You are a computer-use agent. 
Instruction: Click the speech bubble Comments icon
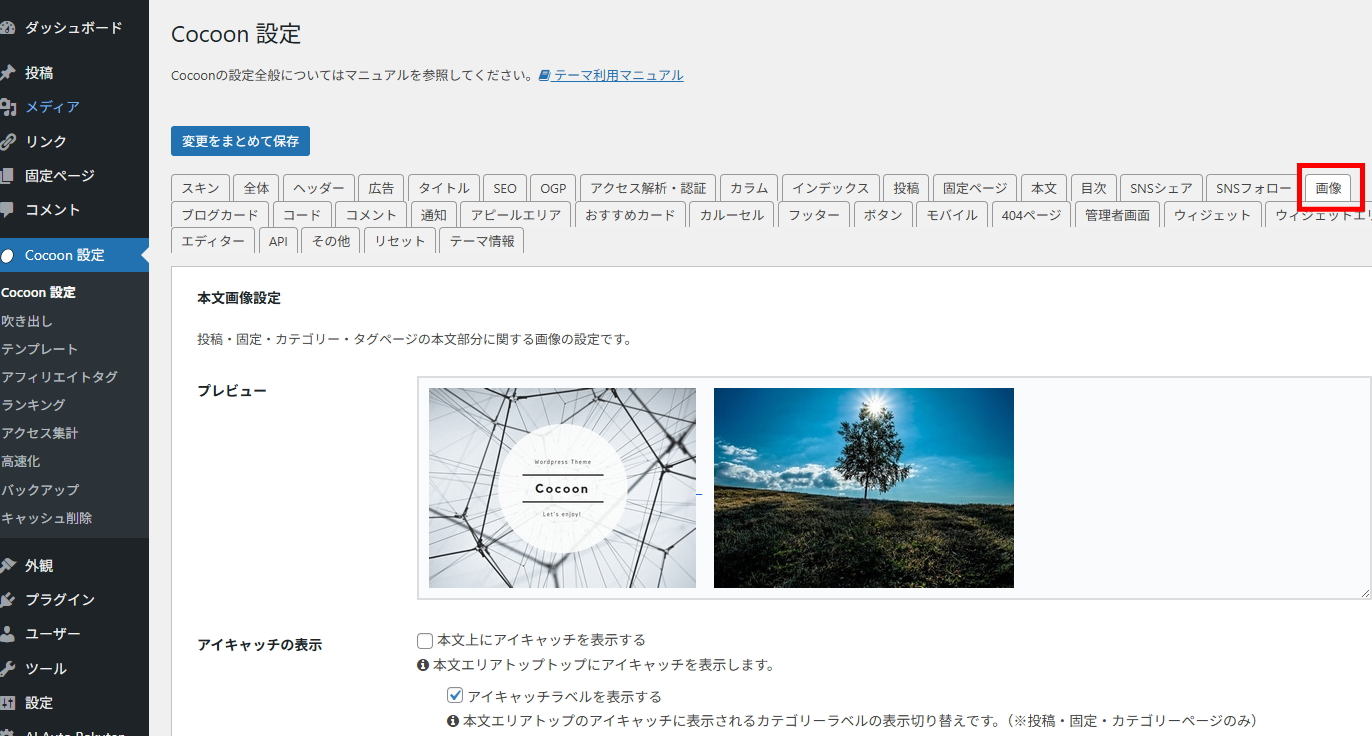tap(7, 210)
